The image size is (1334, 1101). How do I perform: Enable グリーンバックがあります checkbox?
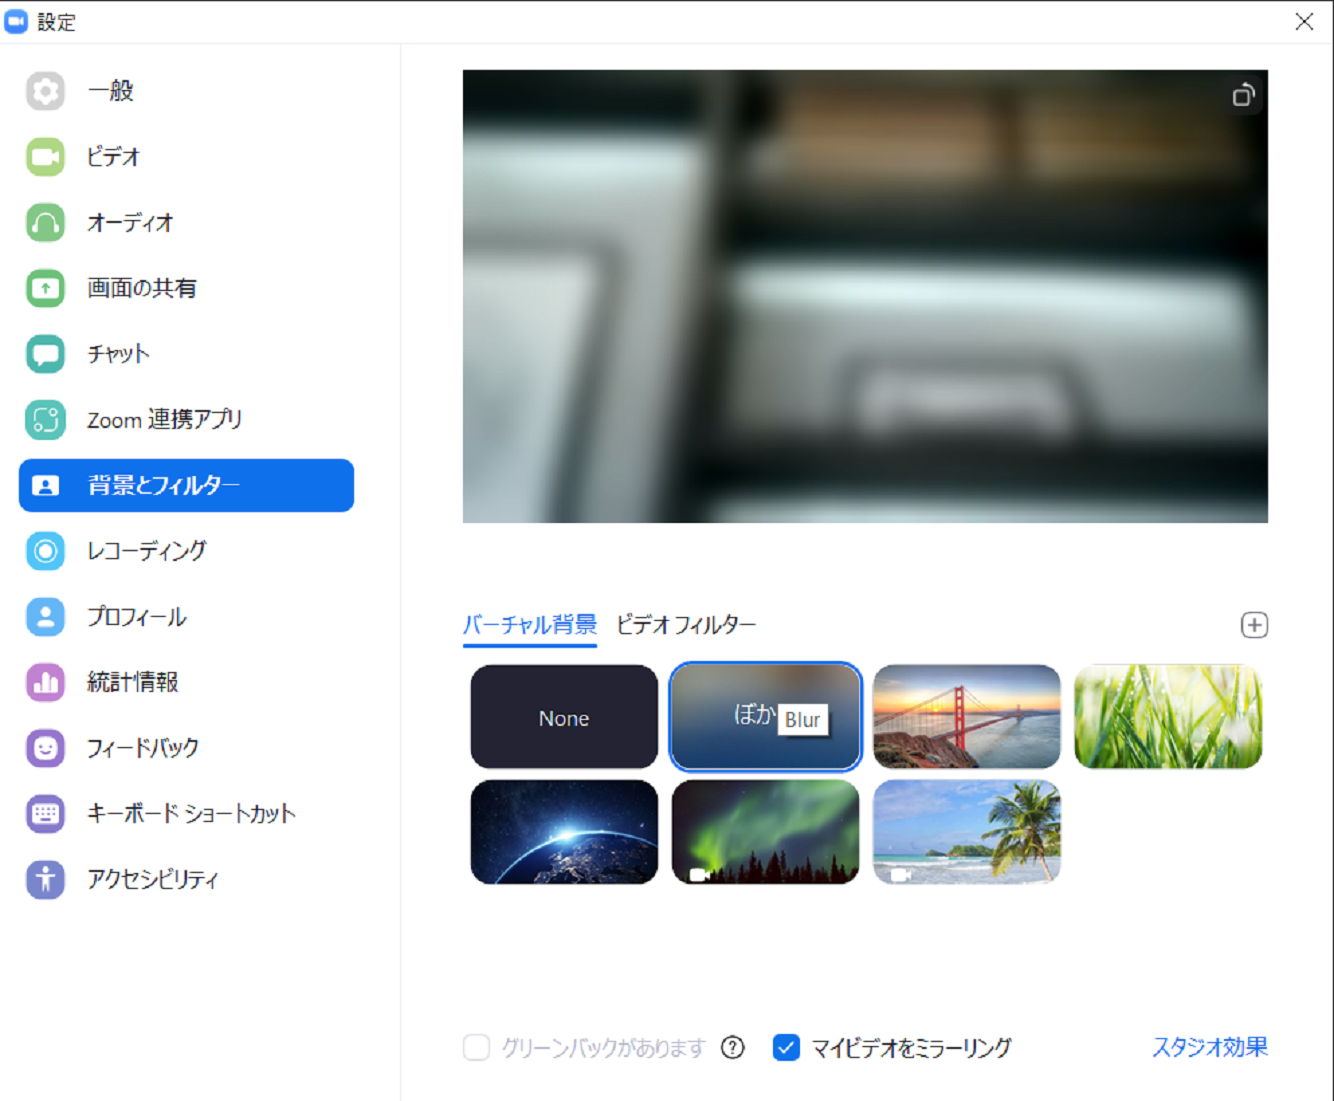tap(477, 1047)
